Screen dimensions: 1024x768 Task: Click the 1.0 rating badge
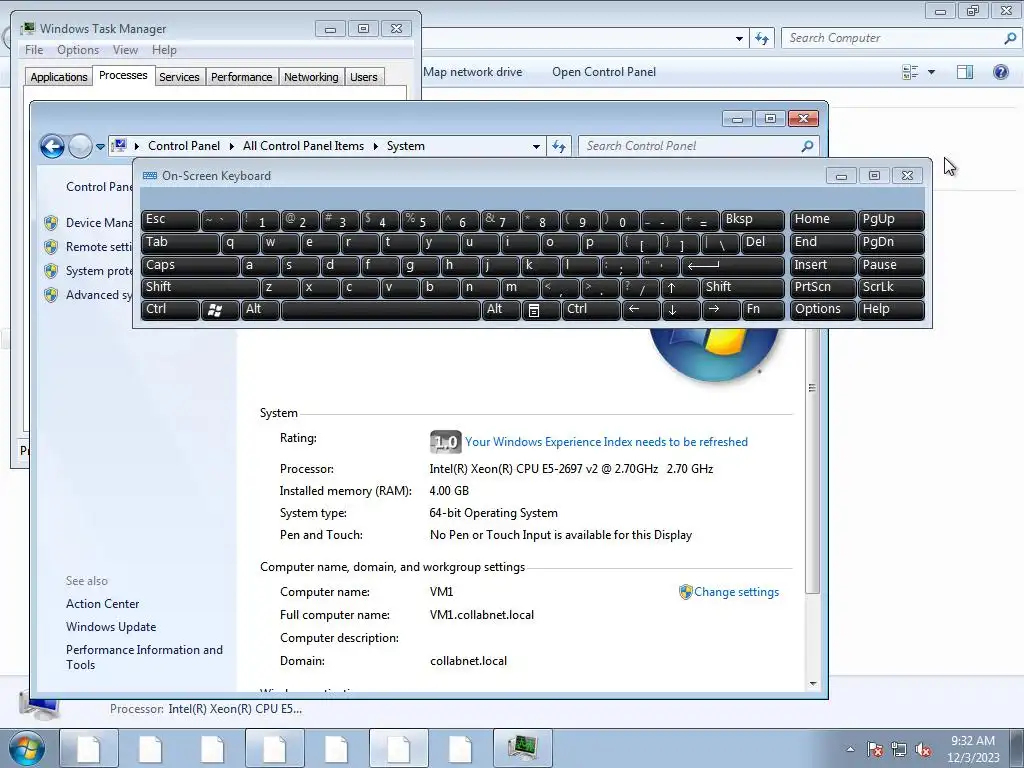point(445,442)
